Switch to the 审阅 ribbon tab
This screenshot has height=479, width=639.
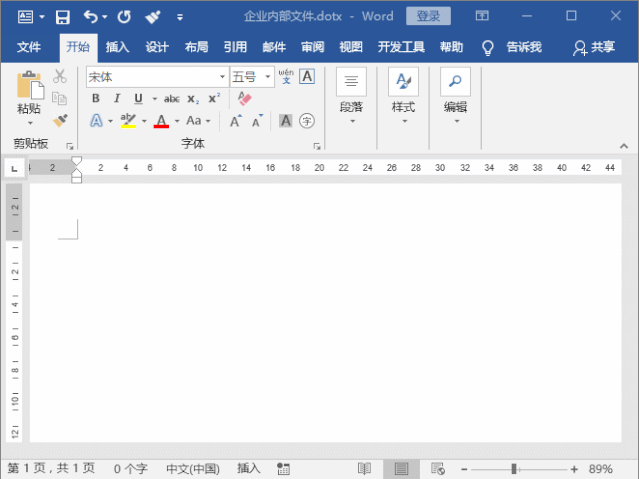[312, 47]
